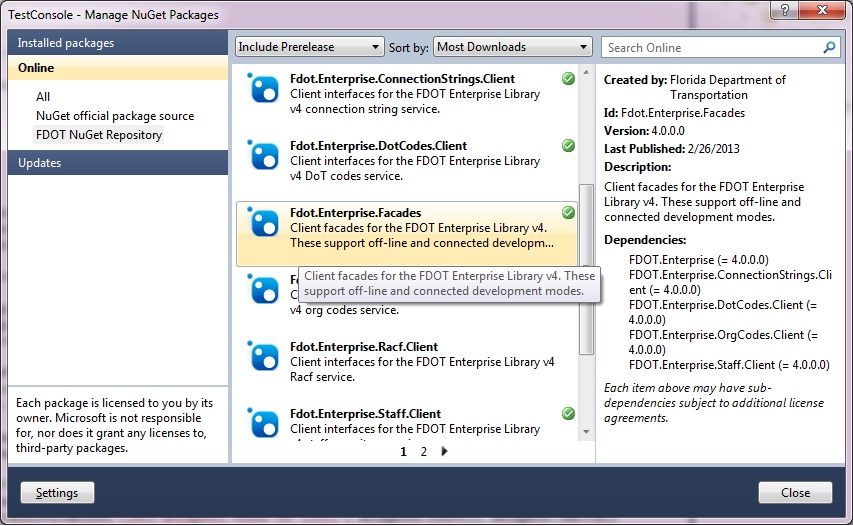Viewport: 853px width, 526px height.
Task: Select FDOT NuGet Repository source
Action: click(x=99, y=135)
